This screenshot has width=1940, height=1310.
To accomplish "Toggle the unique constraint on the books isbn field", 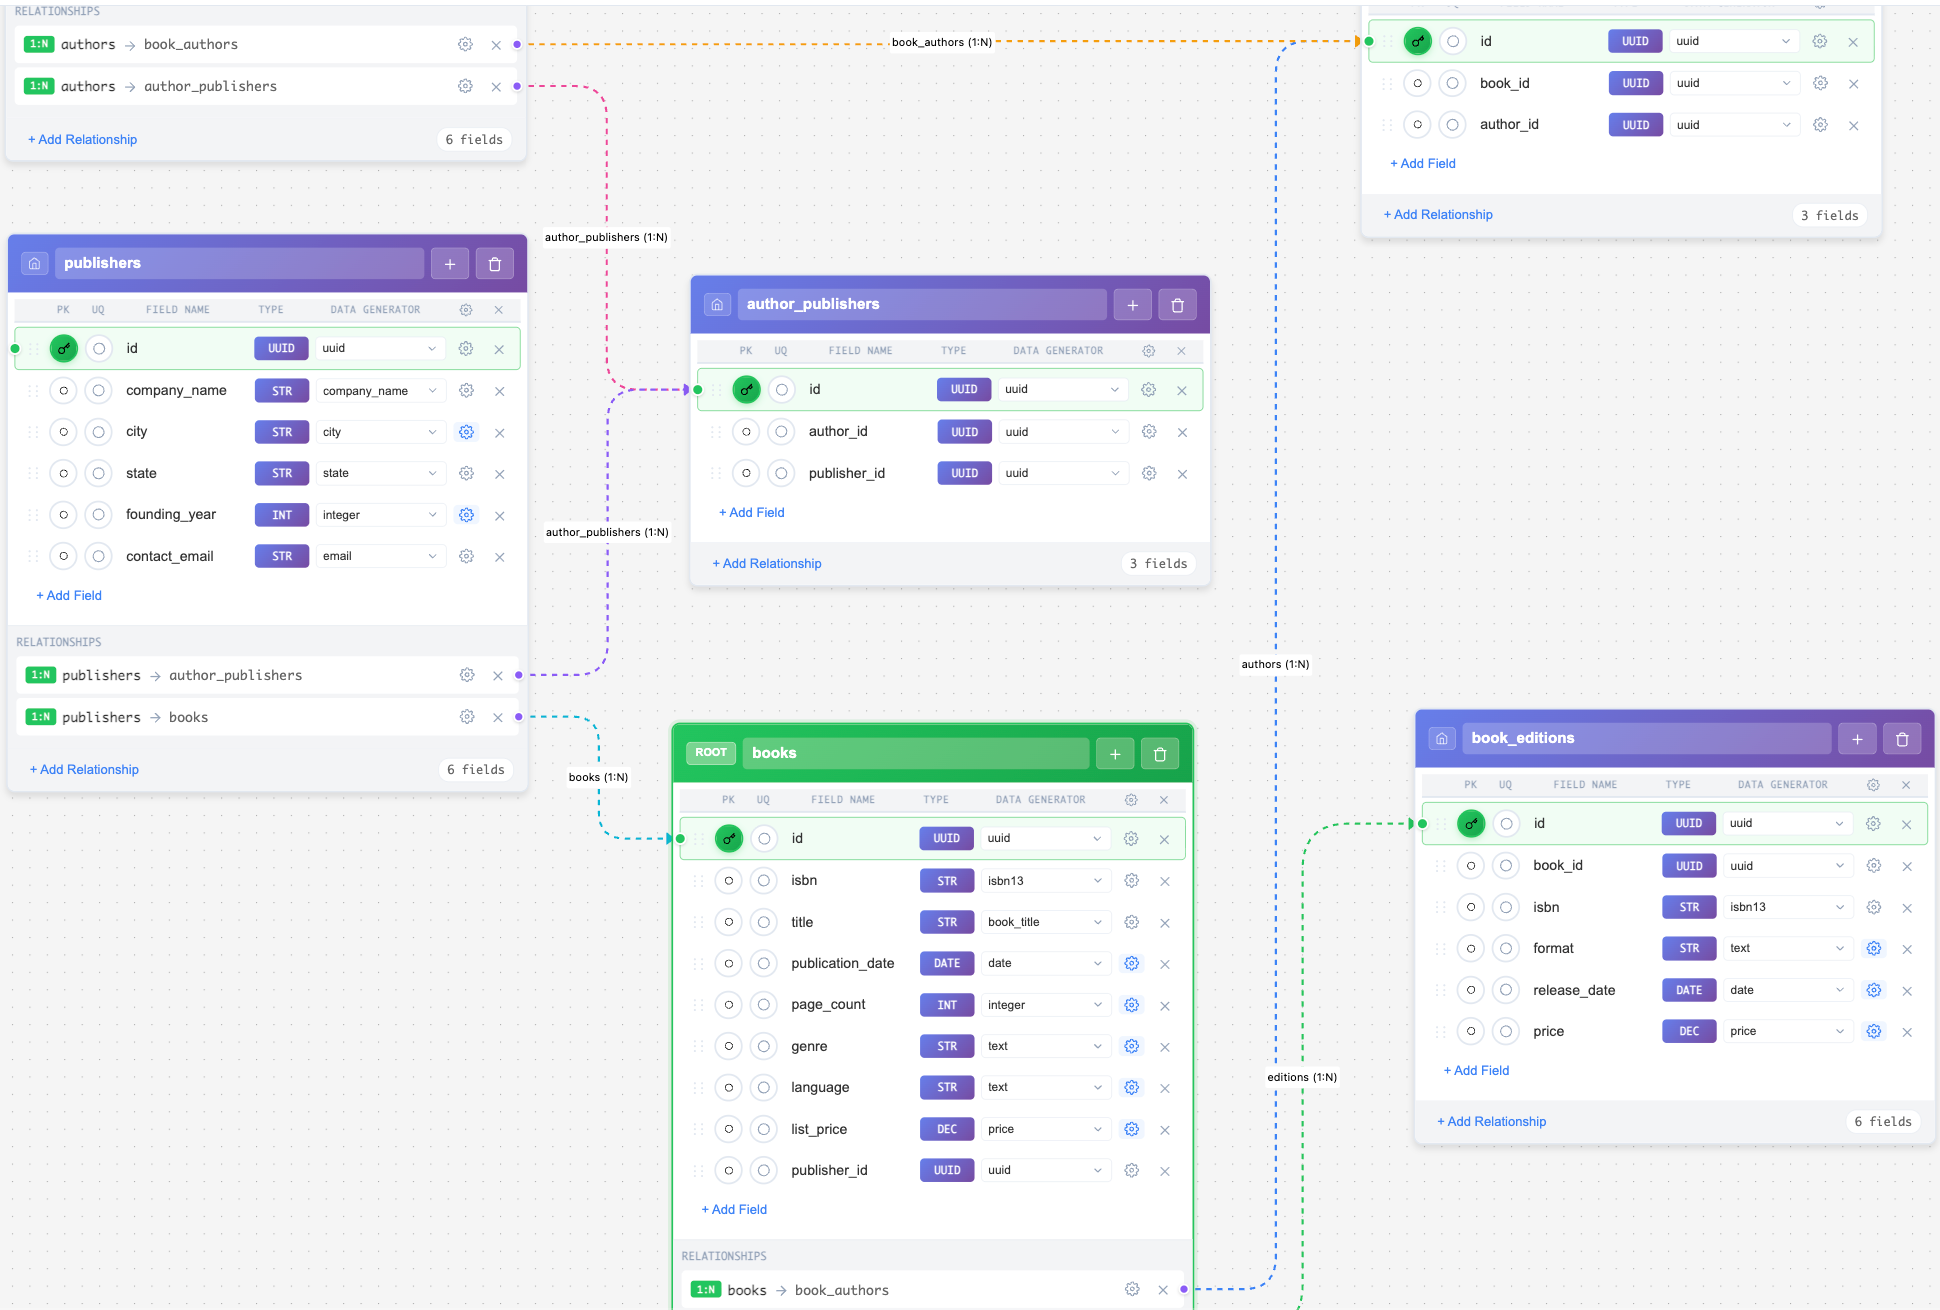I will [x=764, y=880].
